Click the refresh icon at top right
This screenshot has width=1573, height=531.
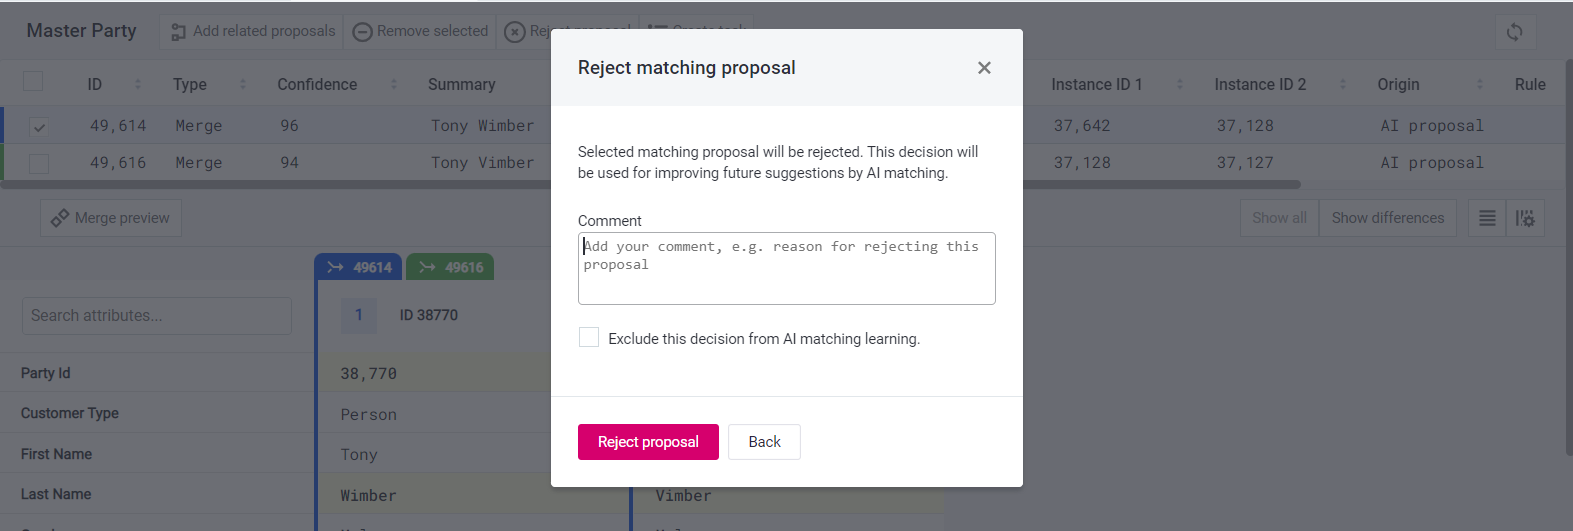click(1515, 32)
